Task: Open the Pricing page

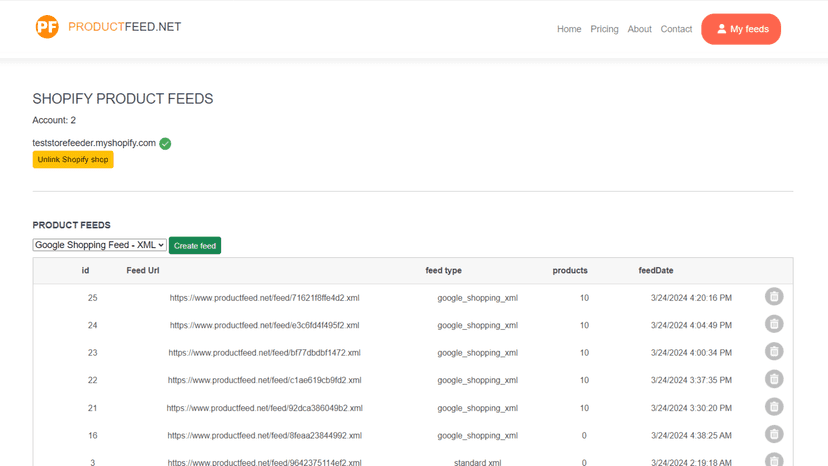Action: pos(604,29)
